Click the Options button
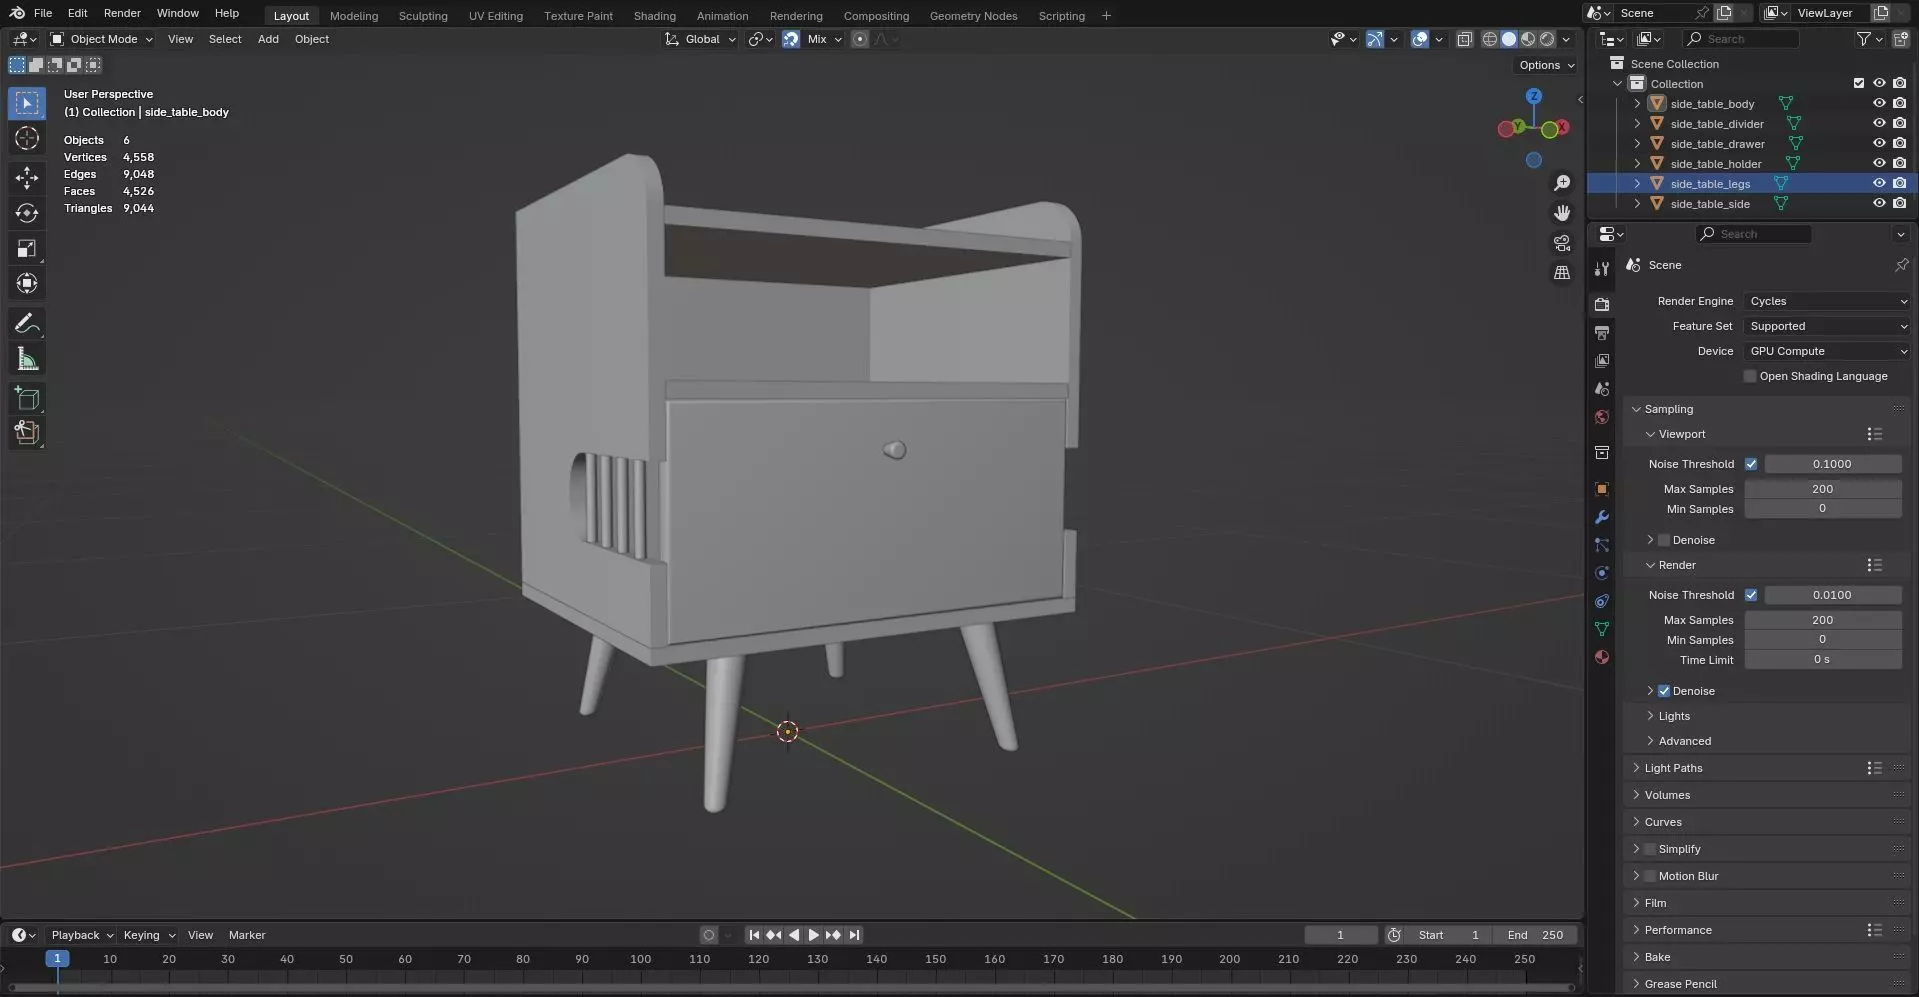Image resolution: width=1919 pixels, height=997 pixels. point(1546,65)
